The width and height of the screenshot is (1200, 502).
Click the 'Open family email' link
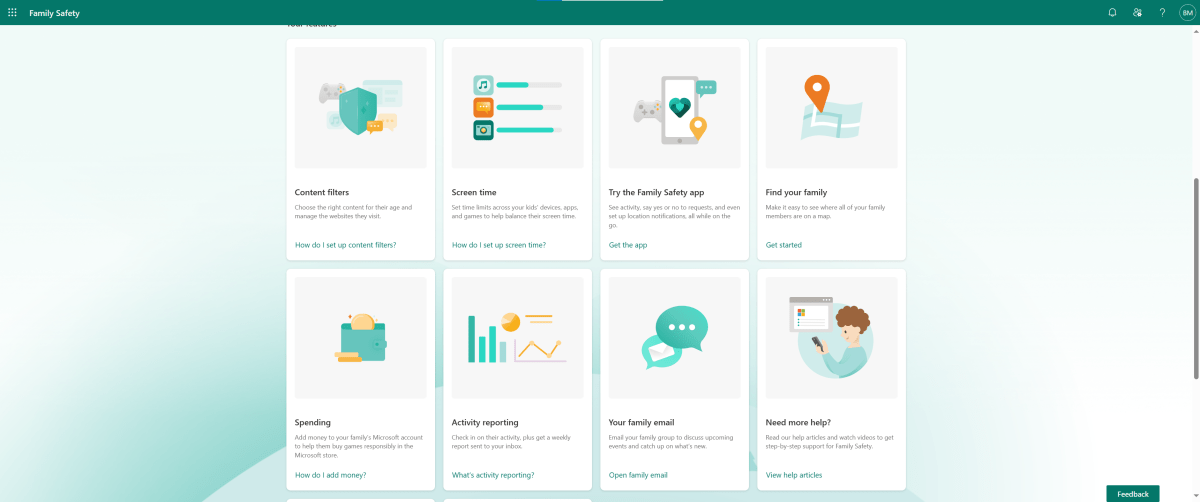(638, 475)
